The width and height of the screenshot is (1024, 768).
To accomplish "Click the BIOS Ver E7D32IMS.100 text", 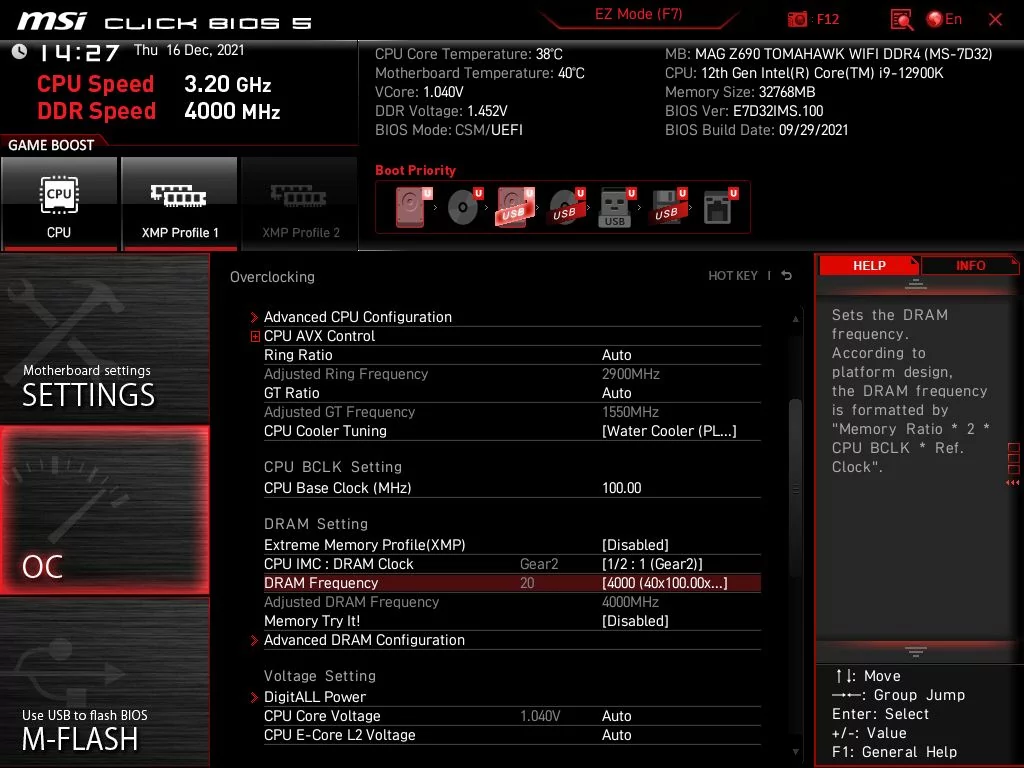I will (x=744, y=111).
